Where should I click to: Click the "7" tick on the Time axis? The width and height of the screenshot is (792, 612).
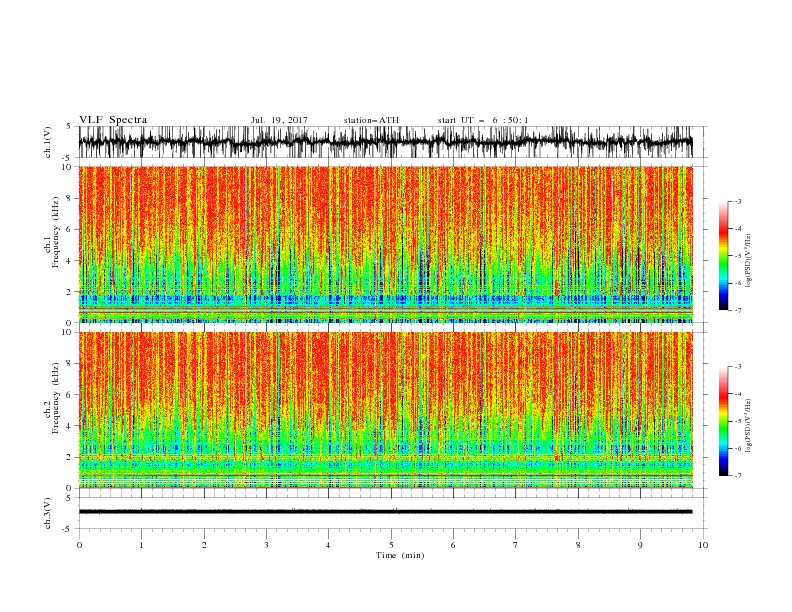(516, 545)
